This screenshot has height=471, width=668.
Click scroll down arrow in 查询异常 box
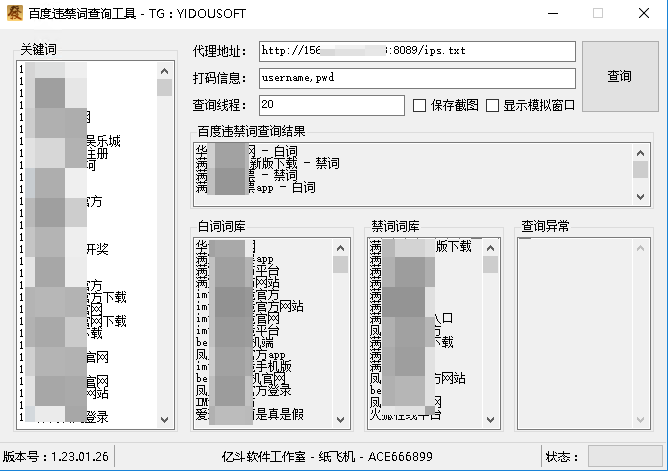coord(640,419)
